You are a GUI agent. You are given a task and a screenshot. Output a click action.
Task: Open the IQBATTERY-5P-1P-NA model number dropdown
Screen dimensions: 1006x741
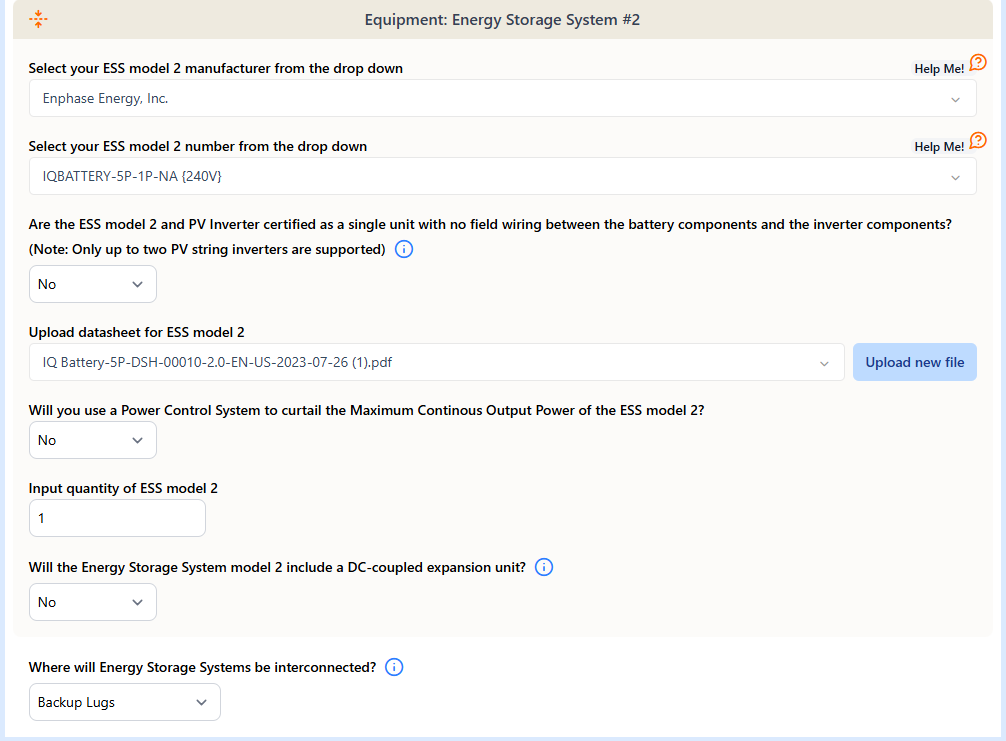tap(502, 176)
